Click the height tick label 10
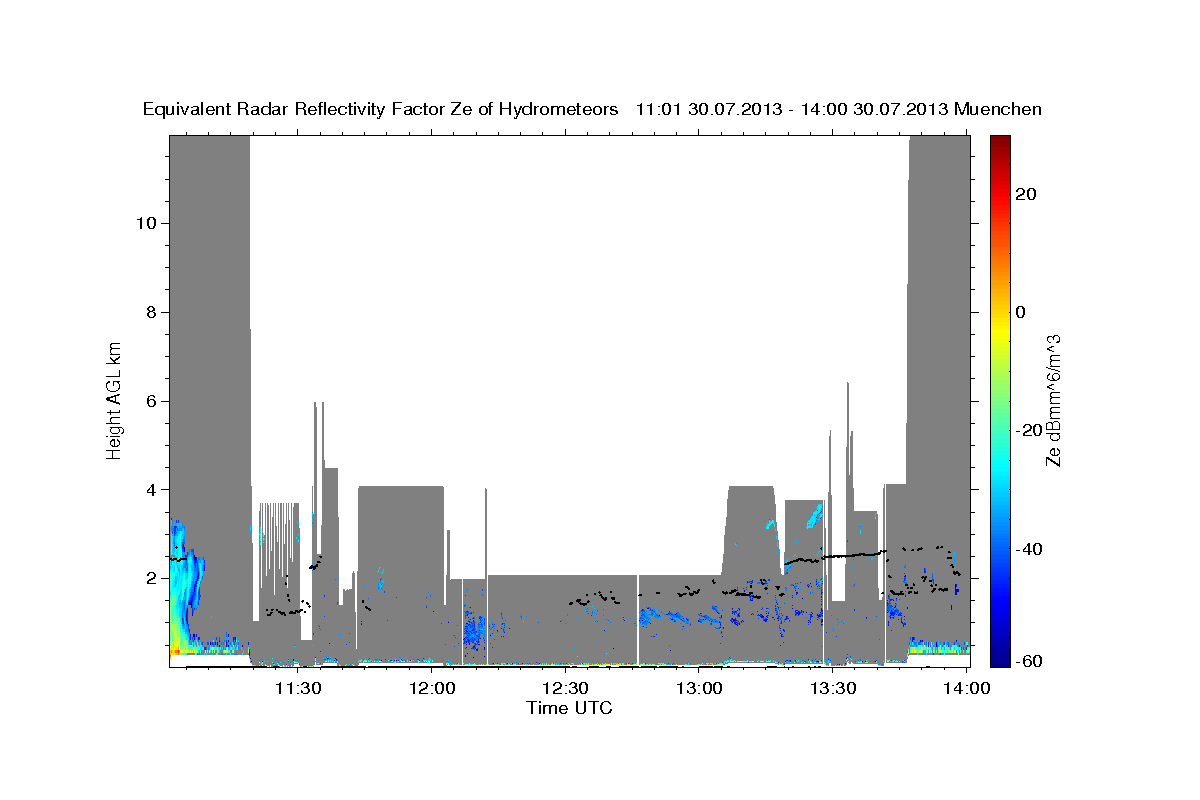This screenshot has height=800, width=1200. point(145,222)
